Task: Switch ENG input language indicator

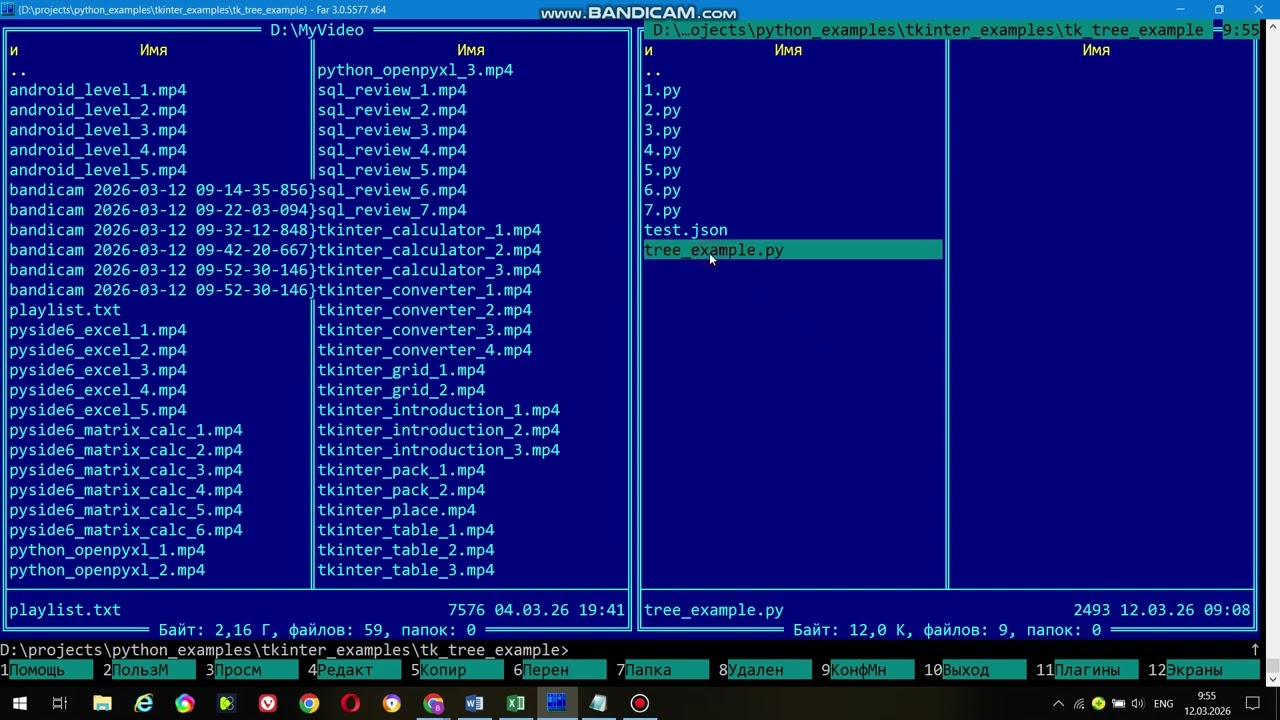Action: (1164, 704)
